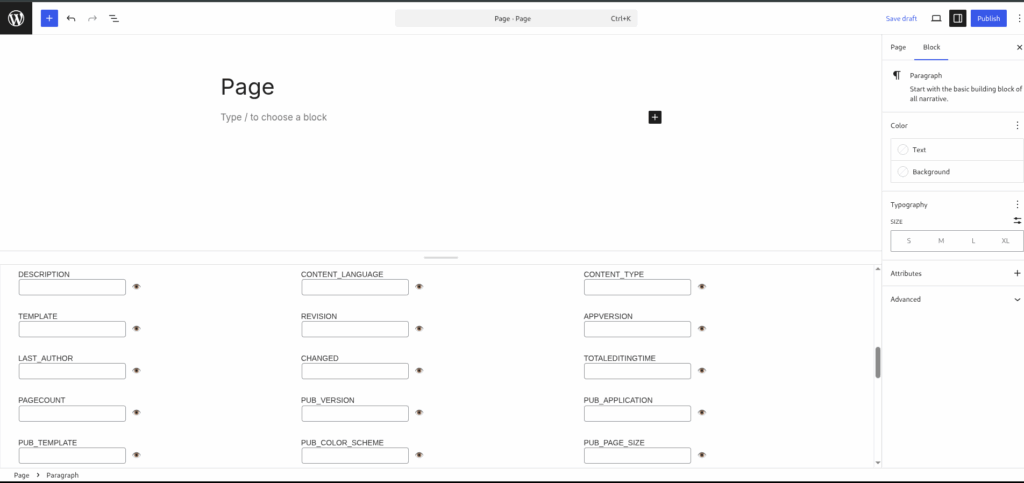Open the top bar options menu
This screenshot has height=483, width=1024.
click(1019, 18)
